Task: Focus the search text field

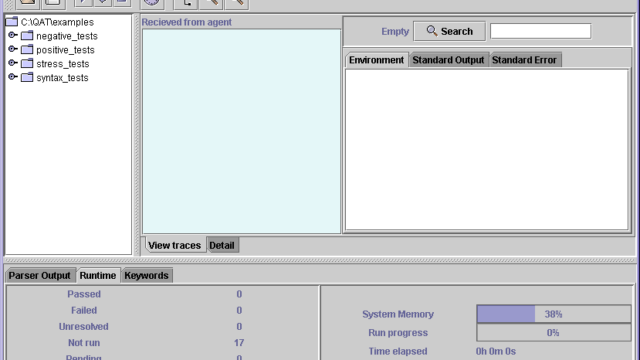Action: click(540, 31)
